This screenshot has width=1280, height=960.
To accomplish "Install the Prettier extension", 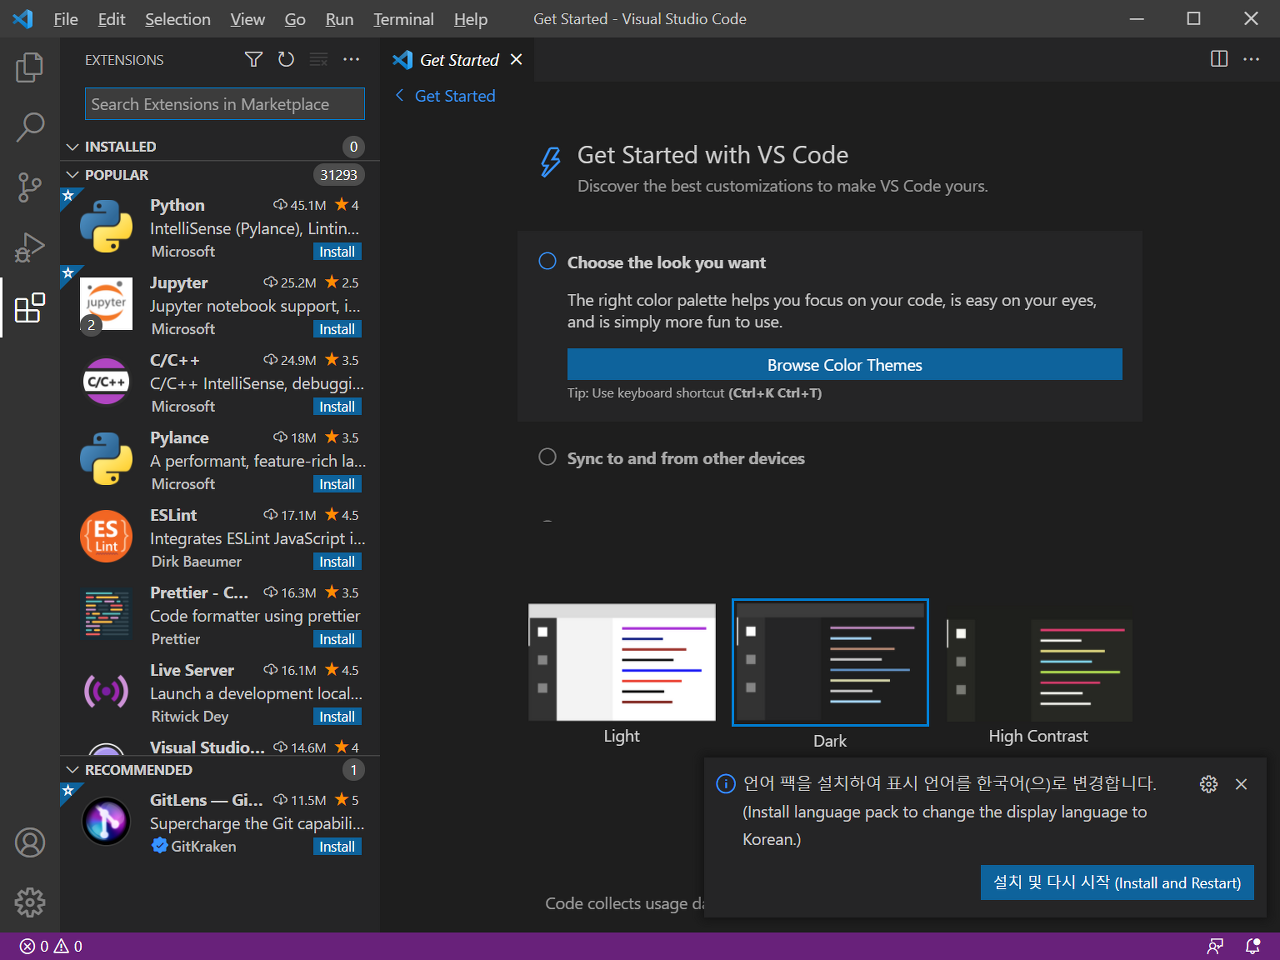I will (337, 639).
